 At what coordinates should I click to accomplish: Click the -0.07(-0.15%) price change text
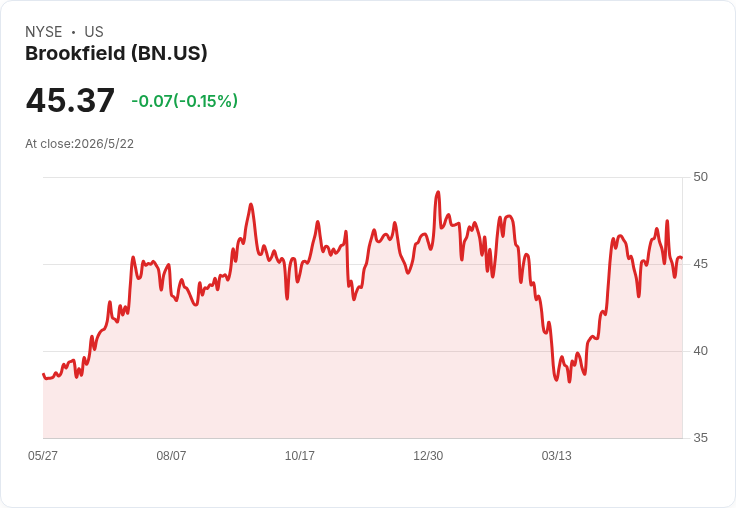click(x=184, y=101)
